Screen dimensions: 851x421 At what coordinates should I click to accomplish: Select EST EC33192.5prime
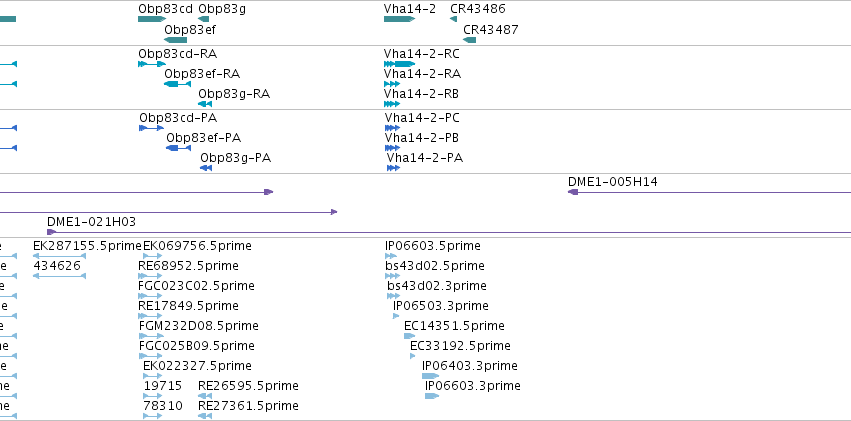click(x=413, y=356)
